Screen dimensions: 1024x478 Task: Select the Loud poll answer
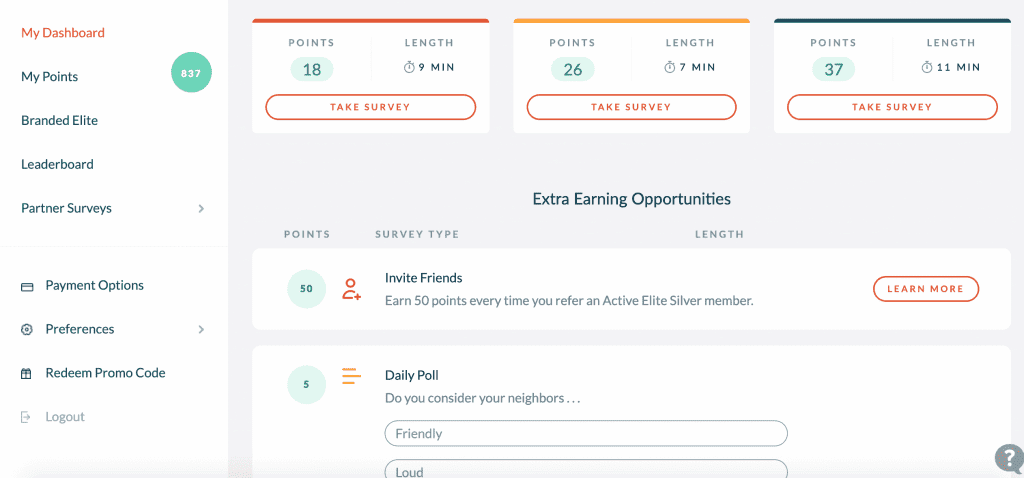click(586, 470)
